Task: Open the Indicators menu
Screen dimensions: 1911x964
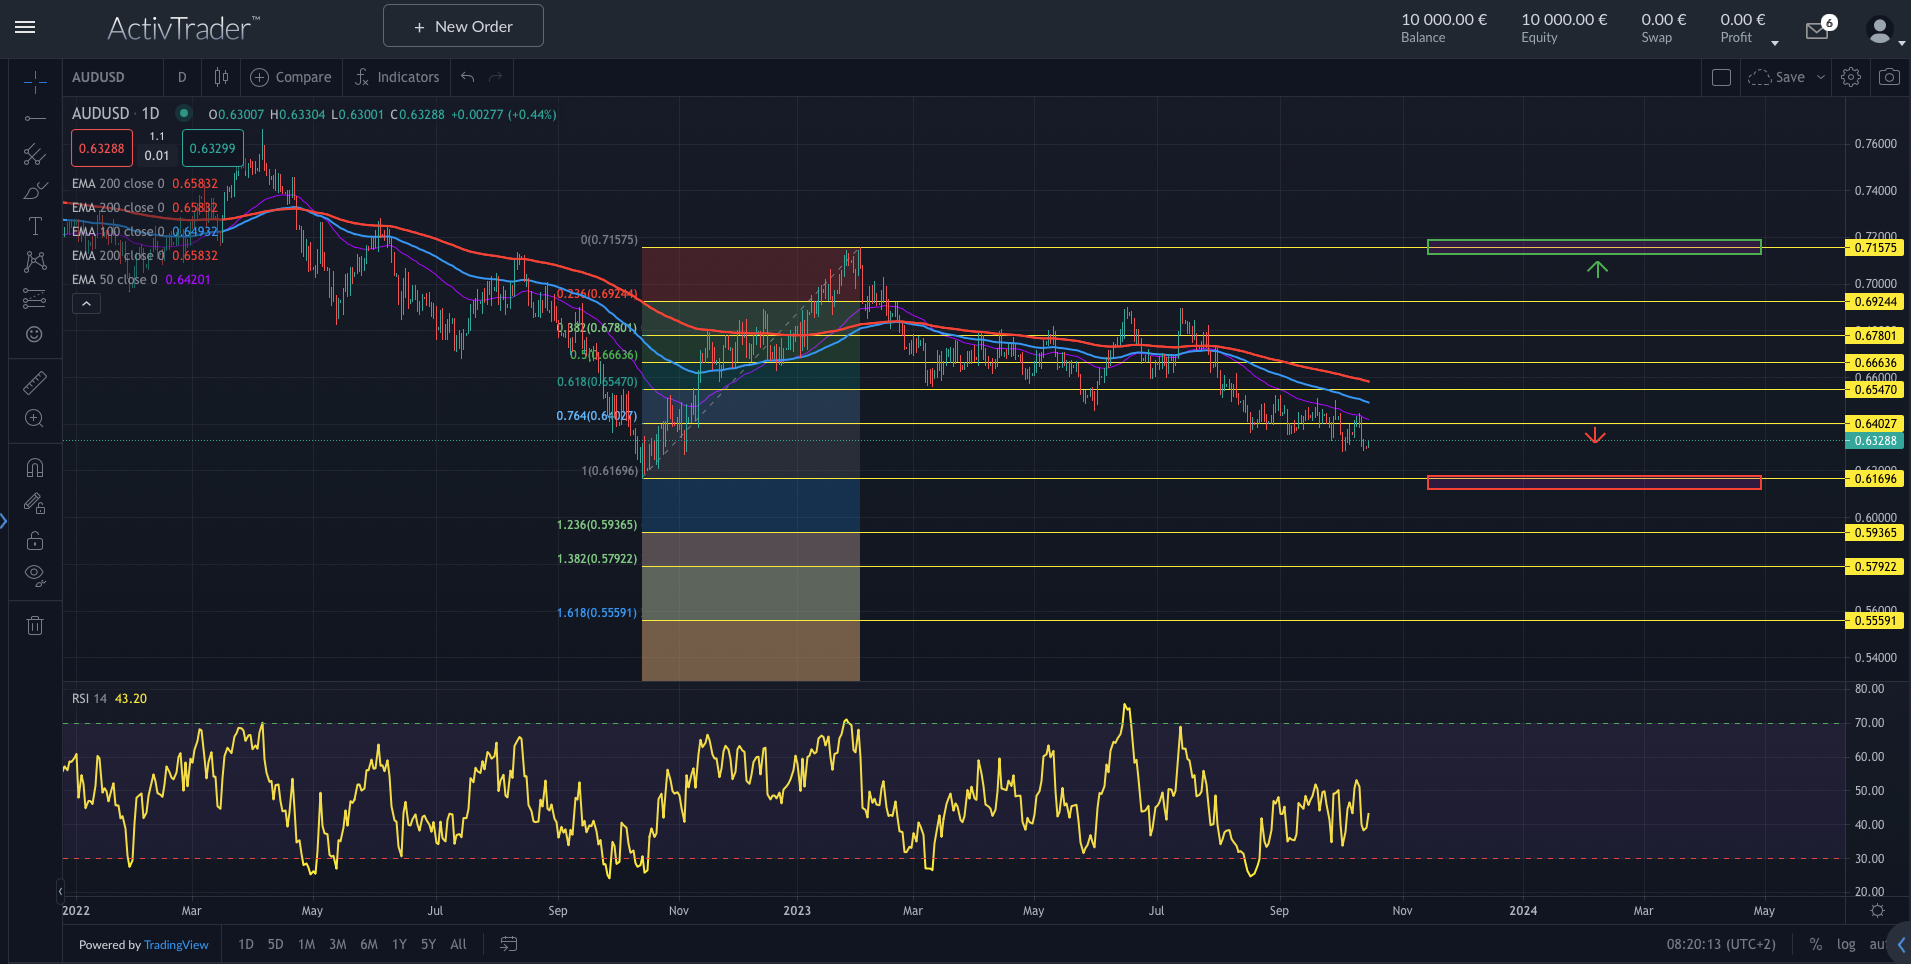Action: (x=396, y=76)
